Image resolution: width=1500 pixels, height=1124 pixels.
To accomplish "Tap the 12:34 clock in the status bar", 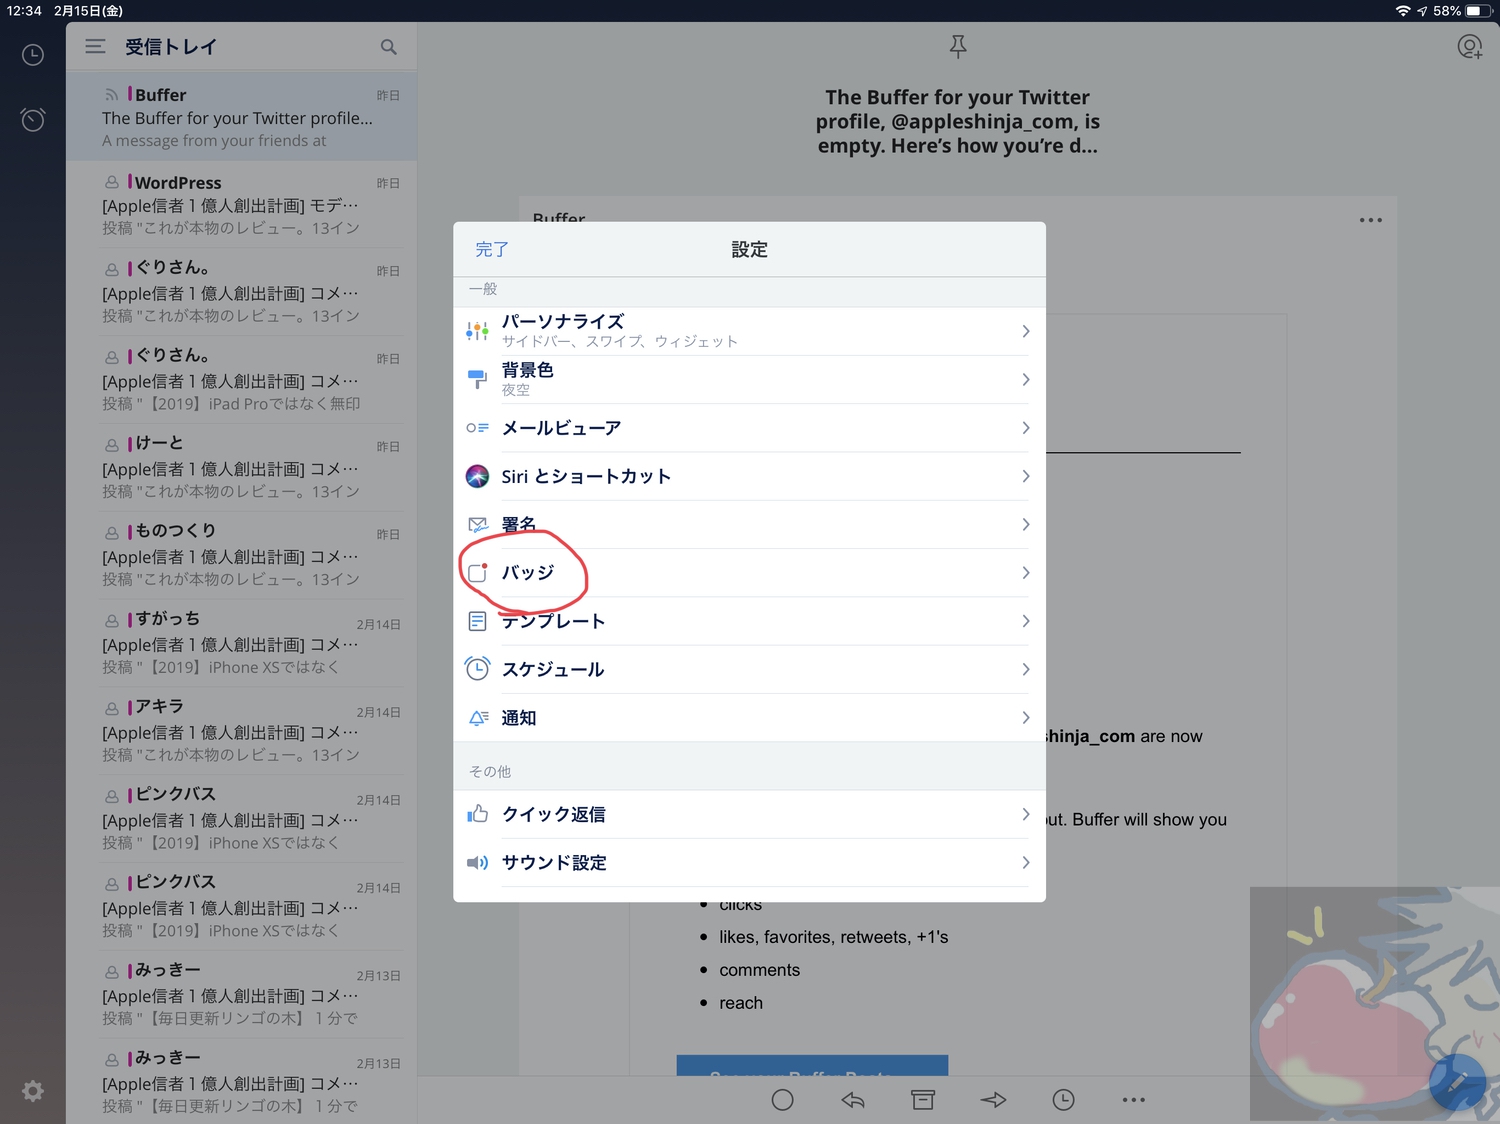I will (x=24, y=11).
